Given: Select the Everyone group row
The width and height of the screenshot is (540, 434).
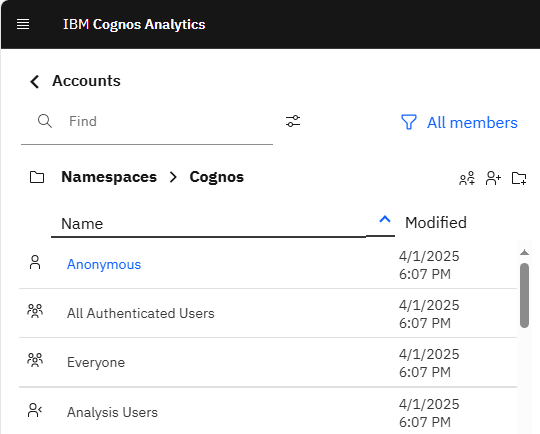Looking at the screenshot, I should [x=268, y=362].
